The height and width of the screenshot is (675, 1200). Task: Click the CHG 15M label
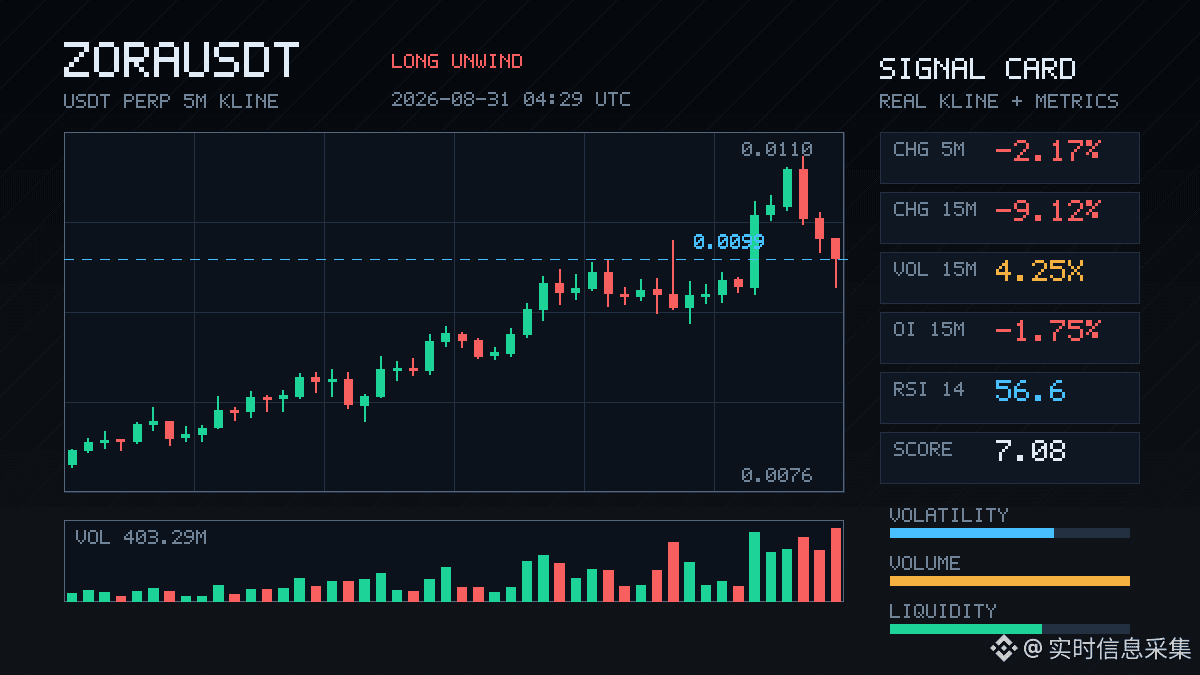935,209
